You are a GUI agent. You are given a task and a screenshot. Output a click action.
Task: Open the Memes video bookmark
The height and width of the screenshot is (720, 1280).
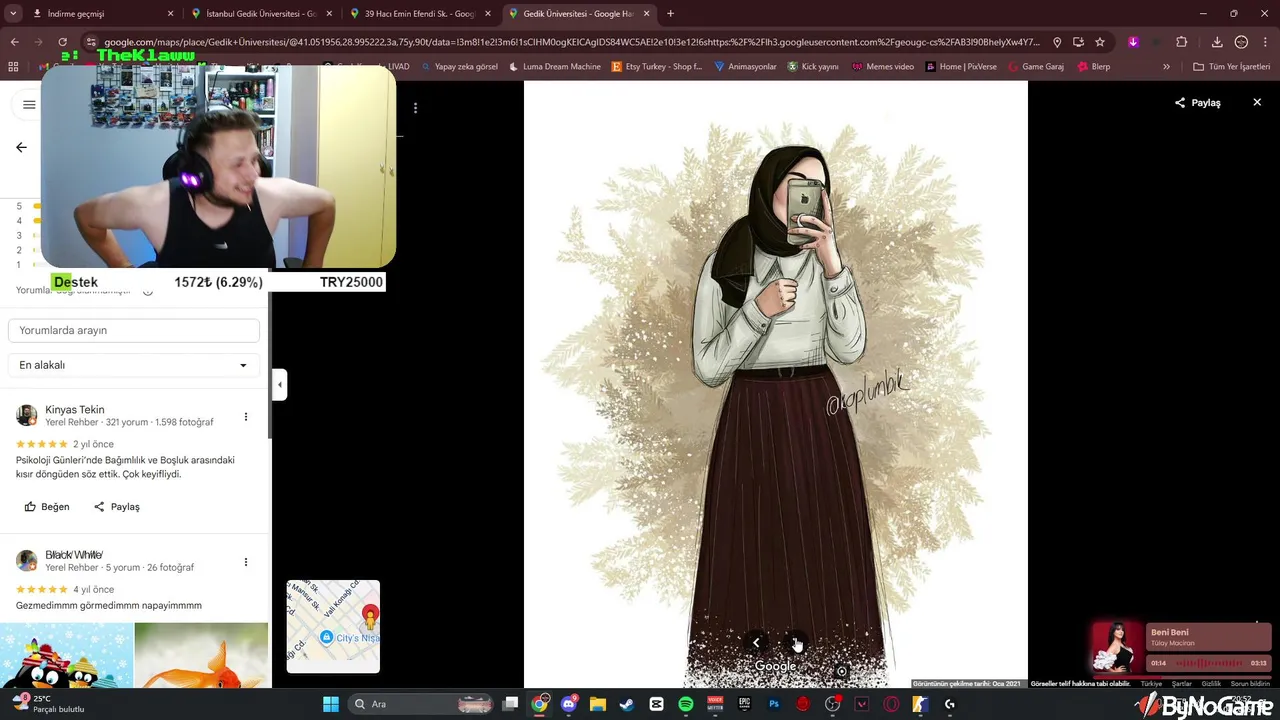883,66
